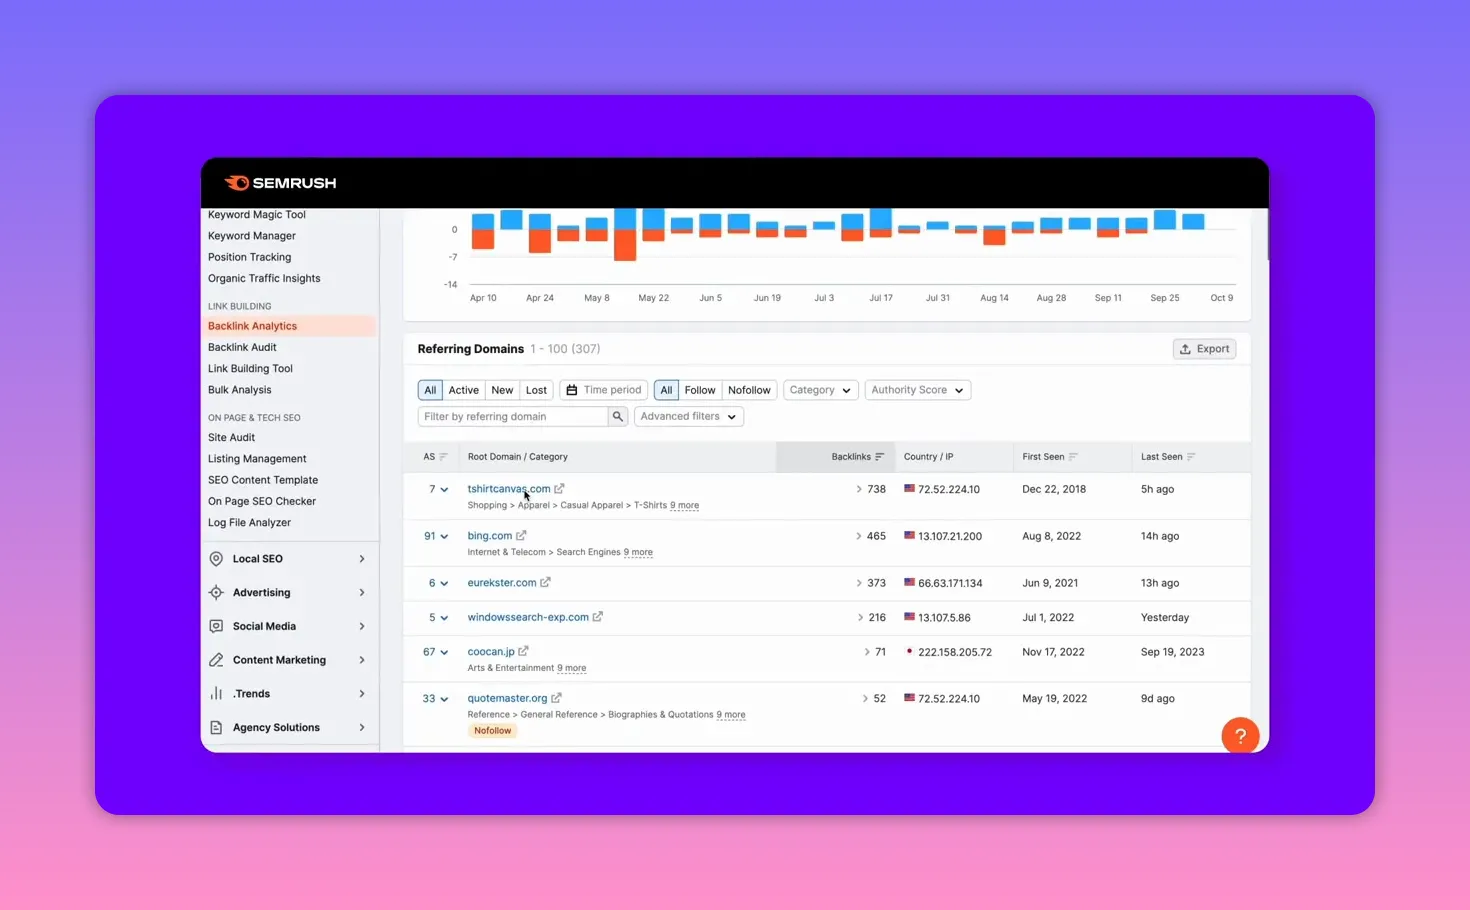
Task: Open external link icon for bing.com
Action: point(521,536)
